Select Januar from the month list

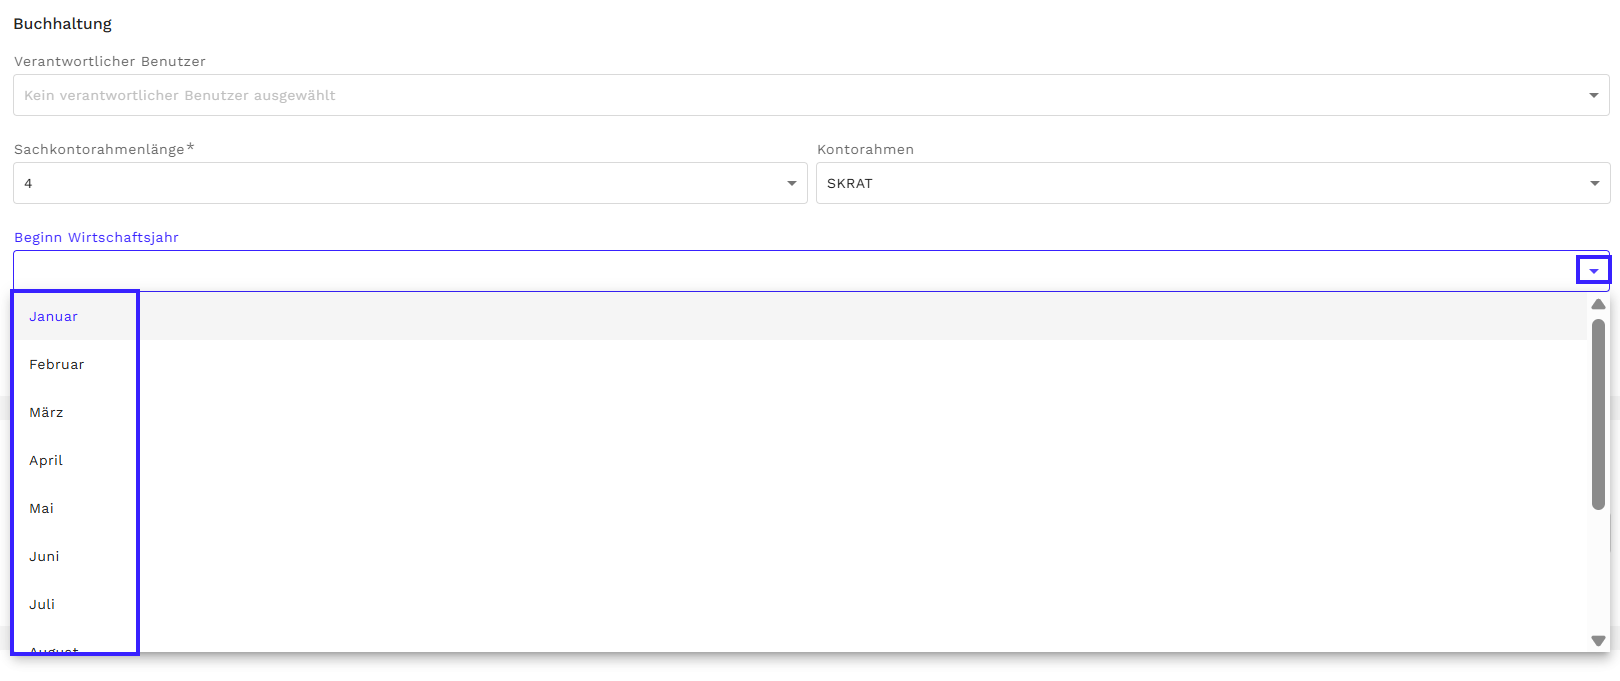click(54, 316)
